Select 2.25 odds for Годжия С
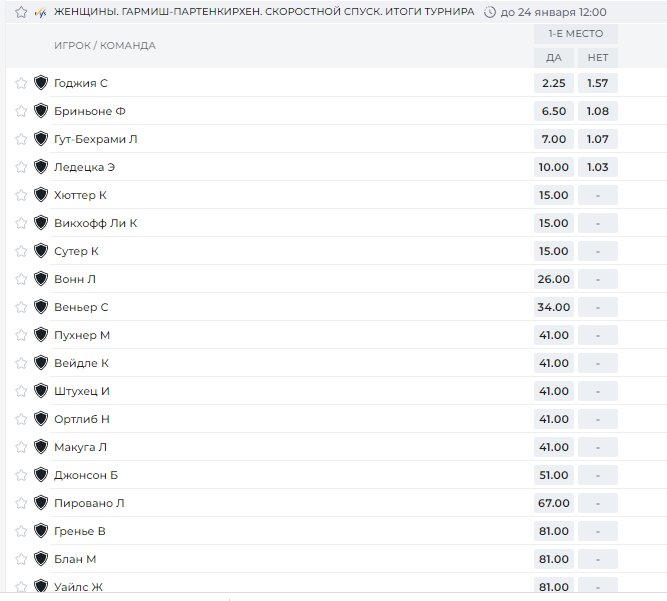Image resolution: width=667 pixels, height=601 pixels. click(x=553, y=83)
